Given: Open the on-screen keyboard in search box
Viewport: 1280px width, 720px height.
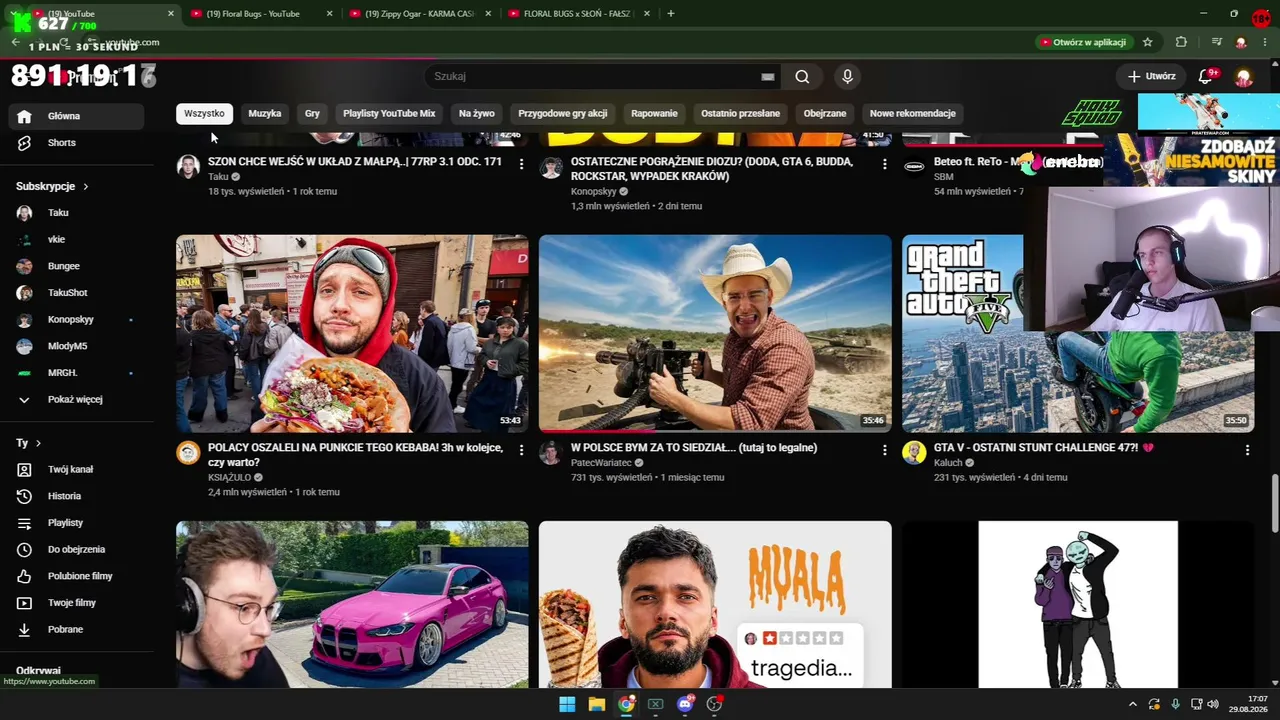Looking at the screenshot, I should click(x=768, y=77).
